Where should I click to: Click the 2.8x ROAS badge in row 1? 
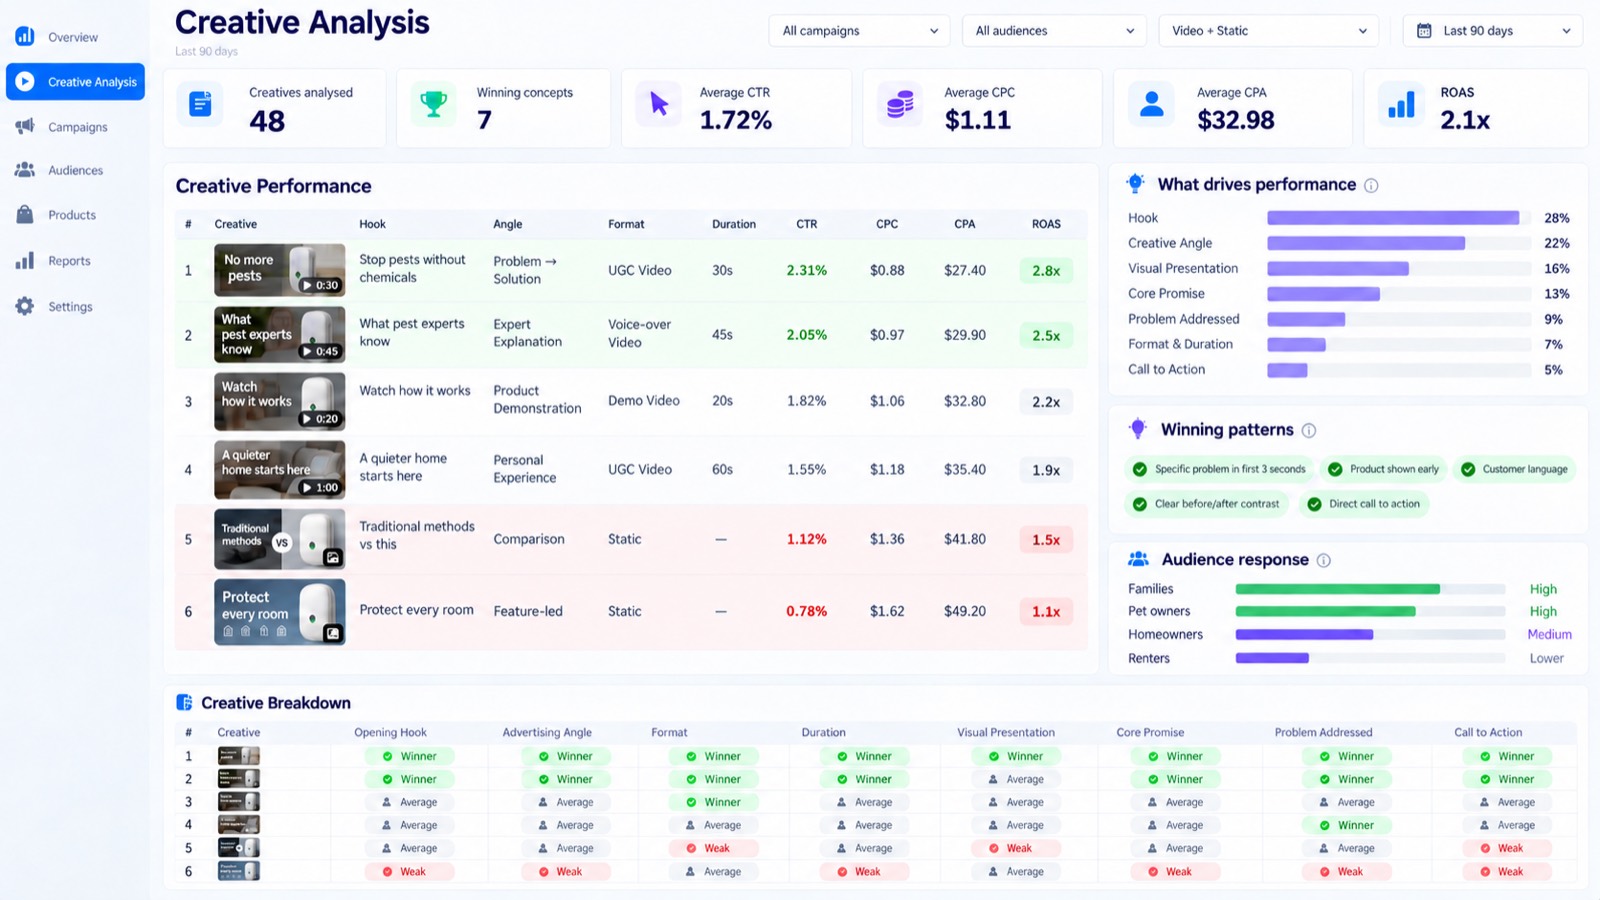[x=1046, y=271]
